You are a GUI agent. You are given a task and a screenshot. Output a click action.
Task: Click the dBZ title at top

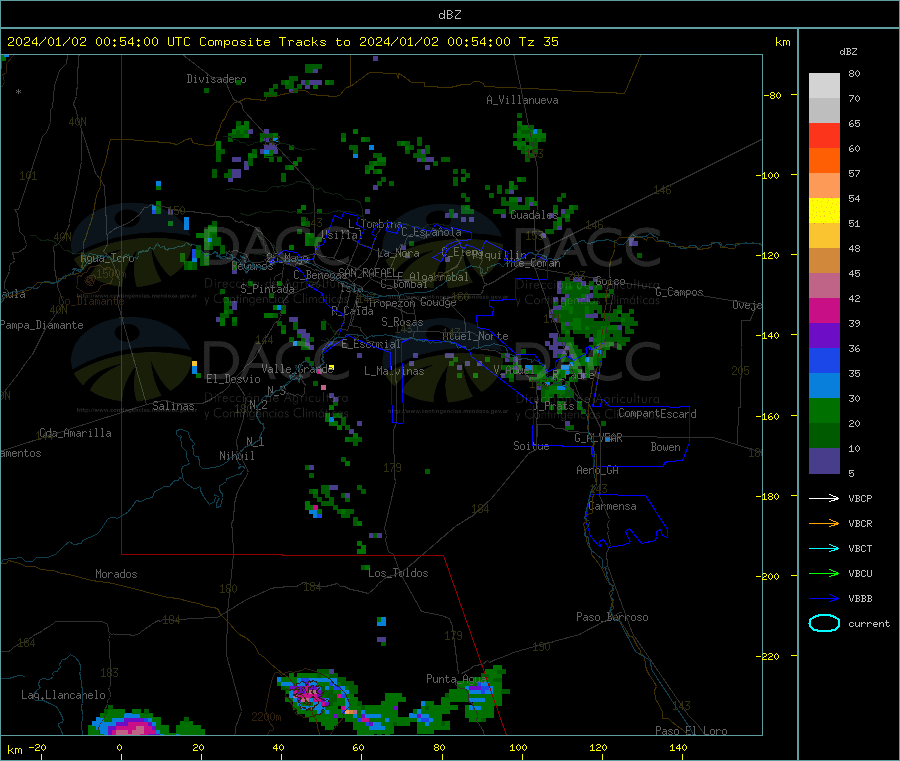449,15
